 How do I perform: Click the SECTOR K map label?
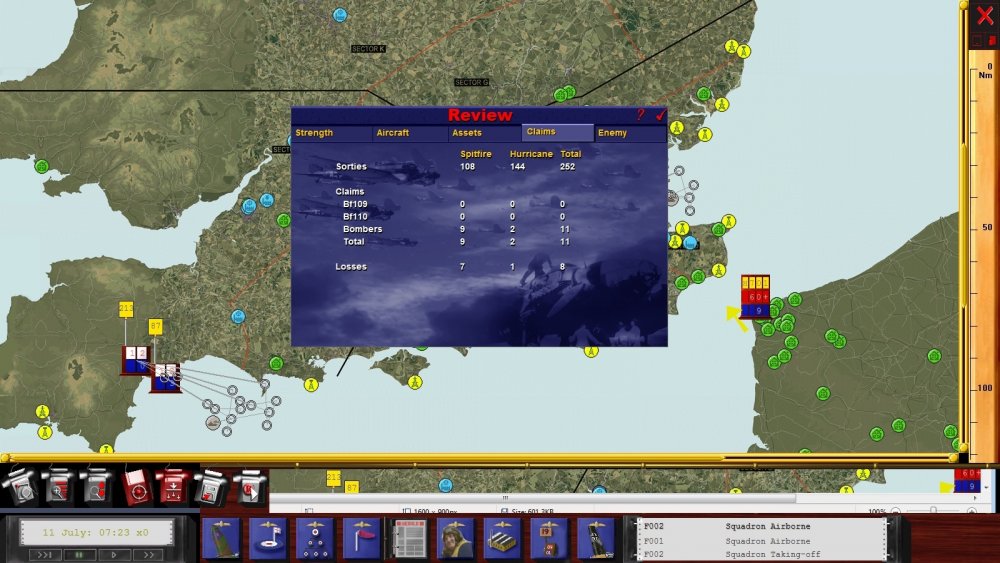pos(369,48)
